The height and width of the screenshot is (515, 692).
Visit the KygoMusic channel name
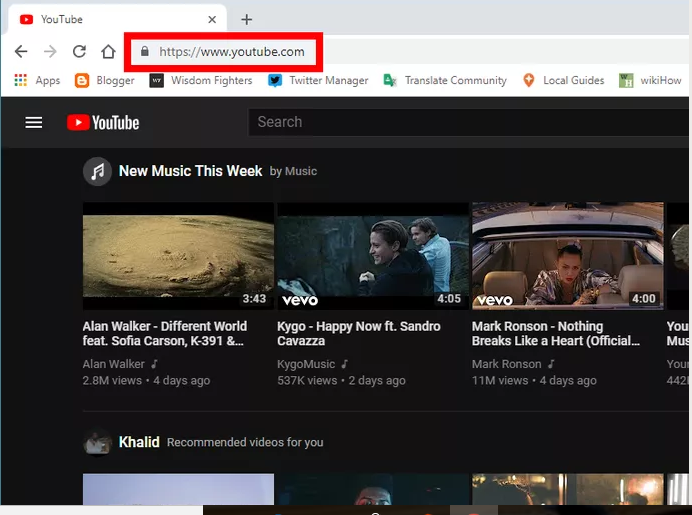pyautogui.click(x=306, y=364)
